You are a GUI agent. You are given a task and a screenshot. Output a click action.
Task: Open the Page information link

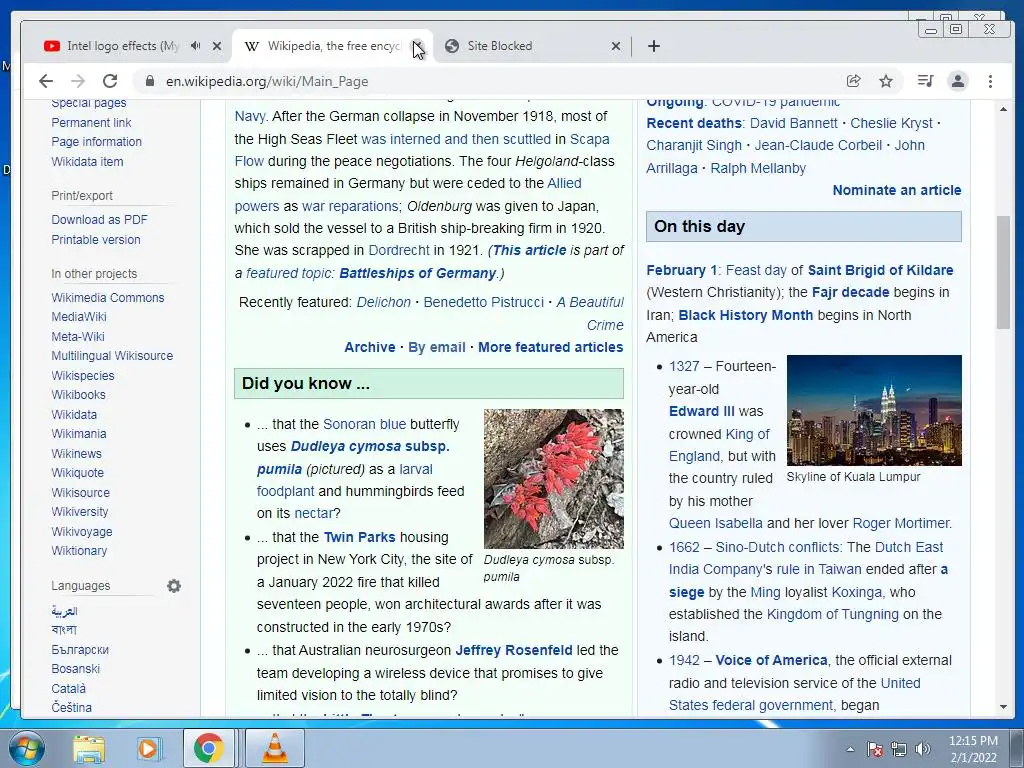(97, 142)
